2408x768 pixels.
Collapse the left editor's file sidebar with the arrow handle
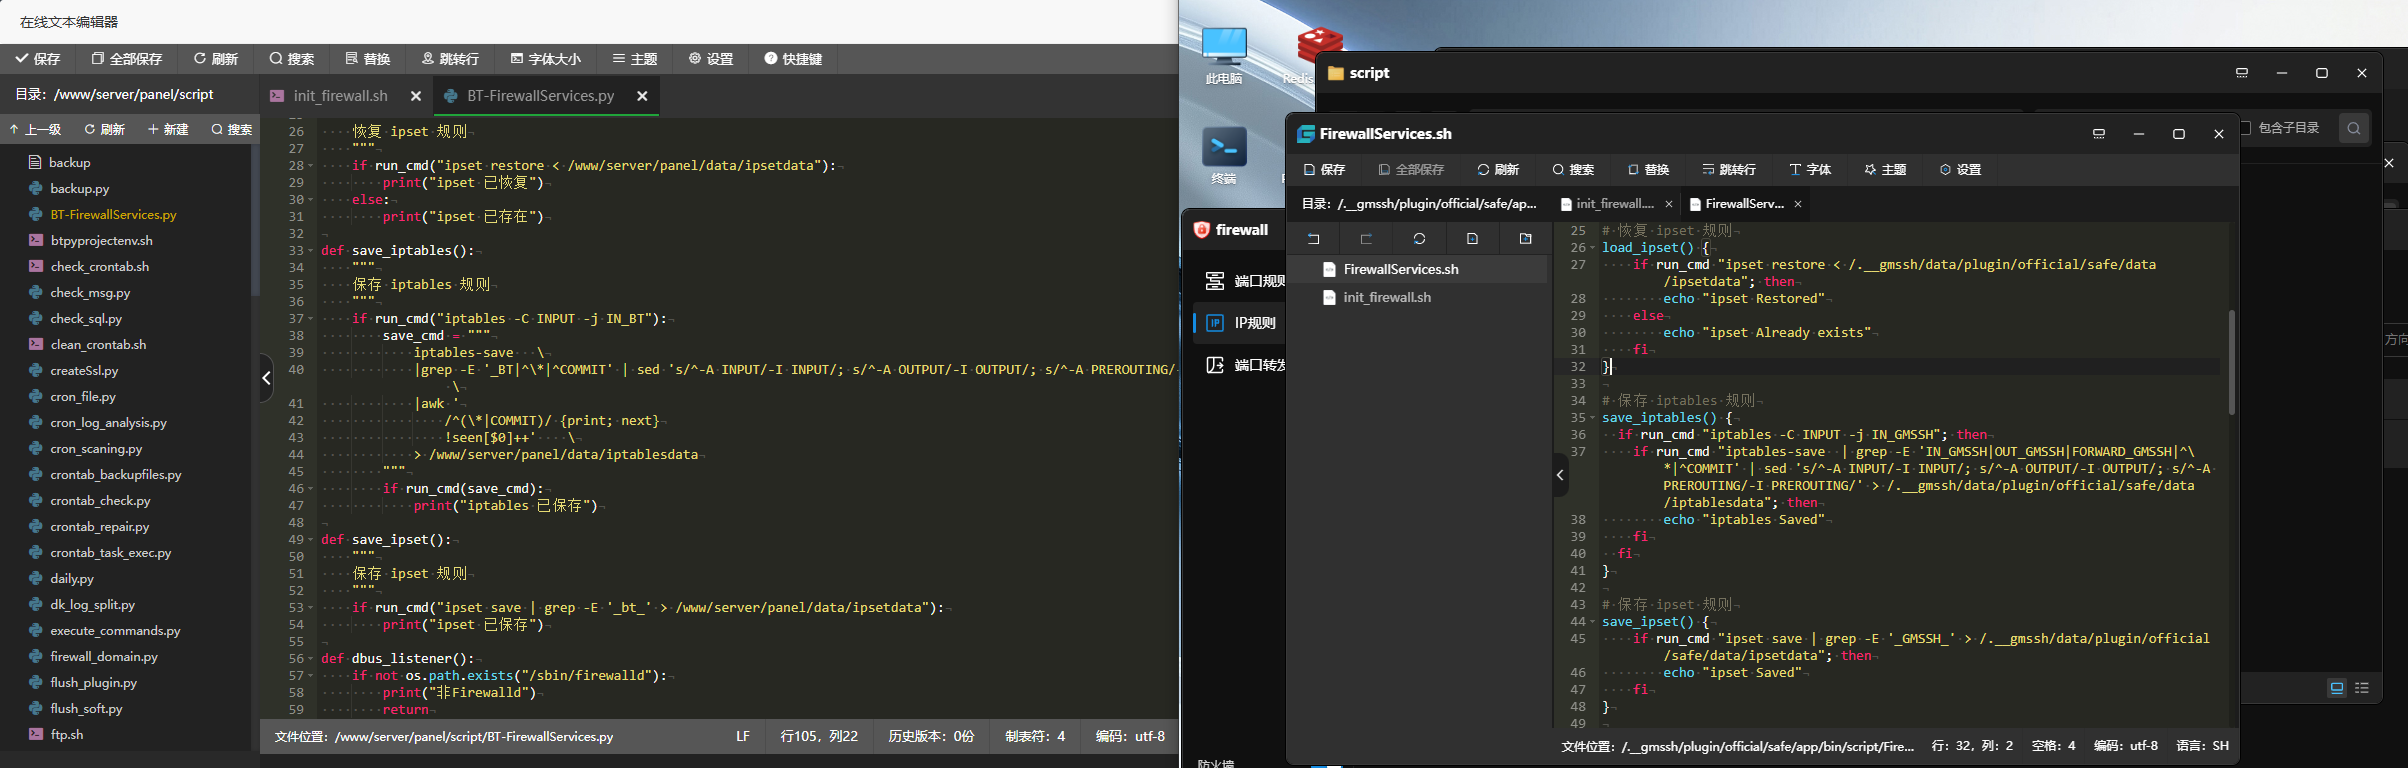tap(266, 378)
